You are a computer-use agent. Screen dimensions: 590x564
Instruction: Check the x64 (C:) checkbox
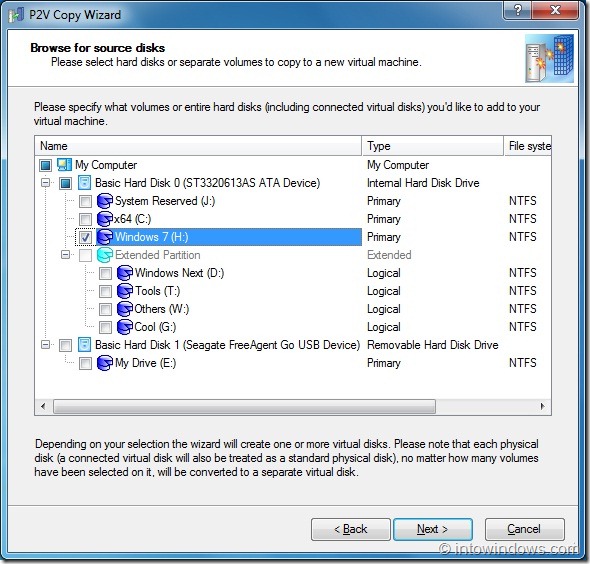coord(85,219)
